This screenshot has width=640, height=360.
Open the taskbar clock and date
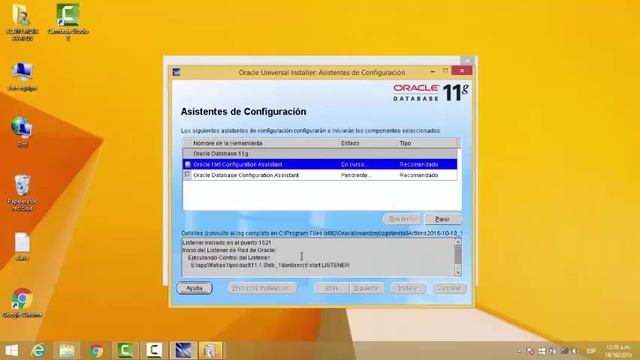618,351
